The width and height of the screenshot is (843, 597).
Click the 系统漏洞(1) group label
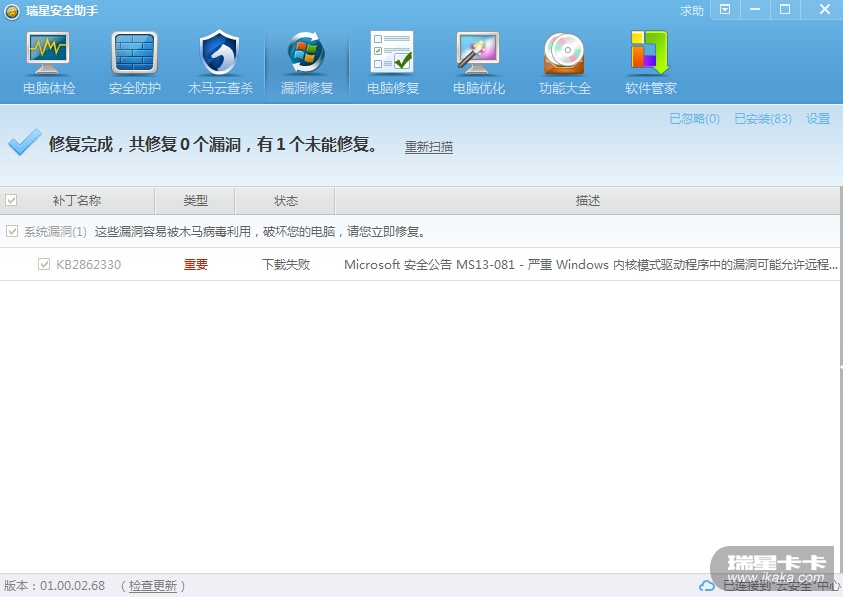point(55,232)
